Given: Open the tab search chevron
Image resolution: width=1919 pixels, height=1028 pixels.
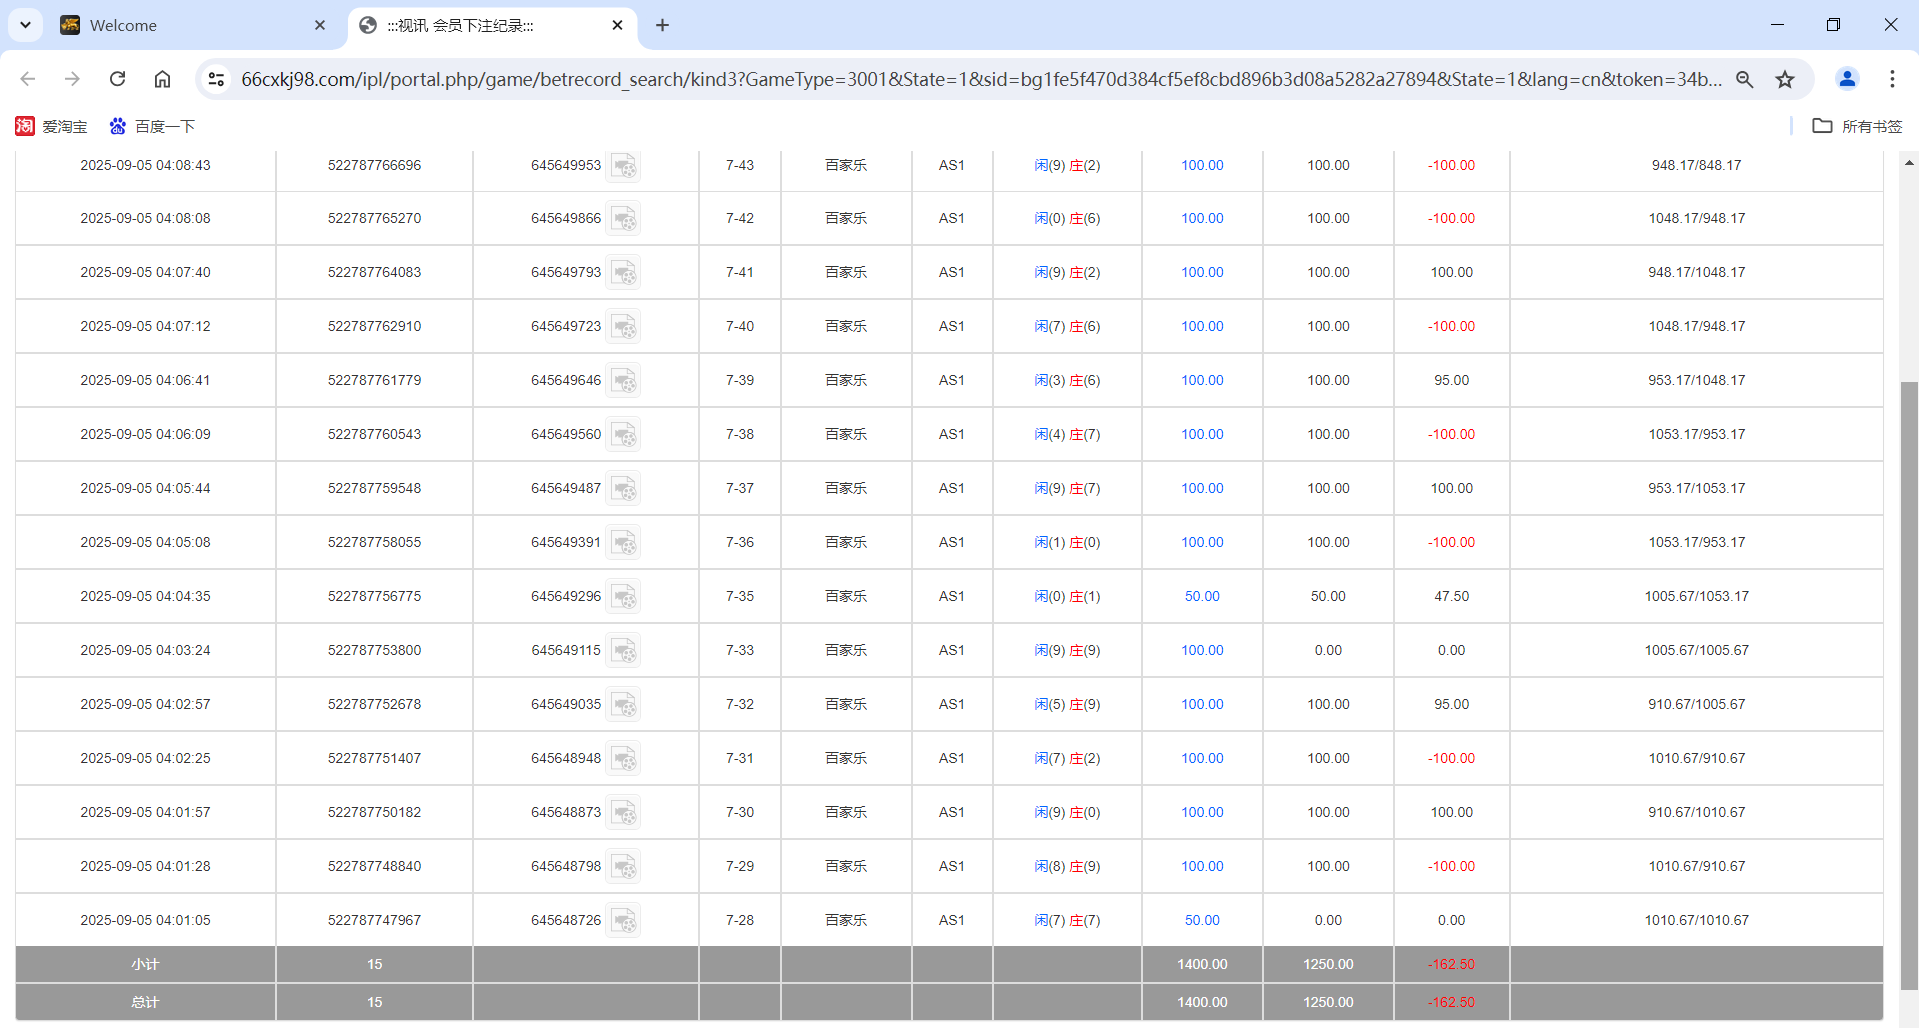Looking at the screenshot, I should click(25, 25).
